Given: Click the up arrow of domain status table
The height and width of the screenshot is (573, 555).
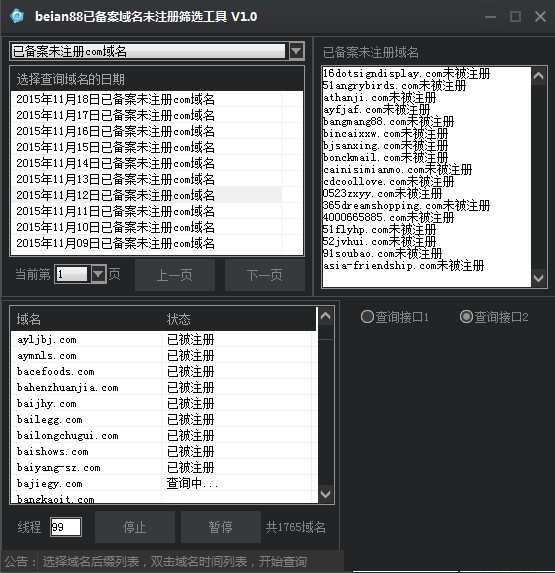Looking at the screenshot, I should [326, 316].
